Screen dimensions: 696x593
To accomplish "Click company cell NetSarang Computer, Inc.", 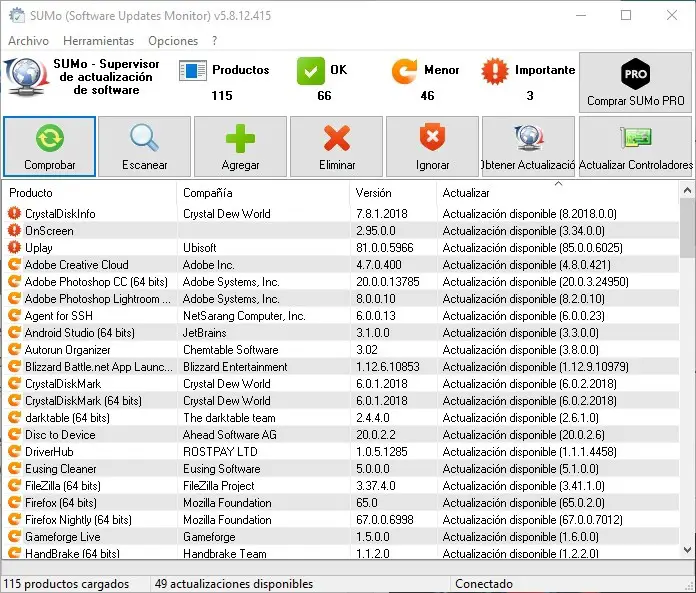I will (244, 316).
